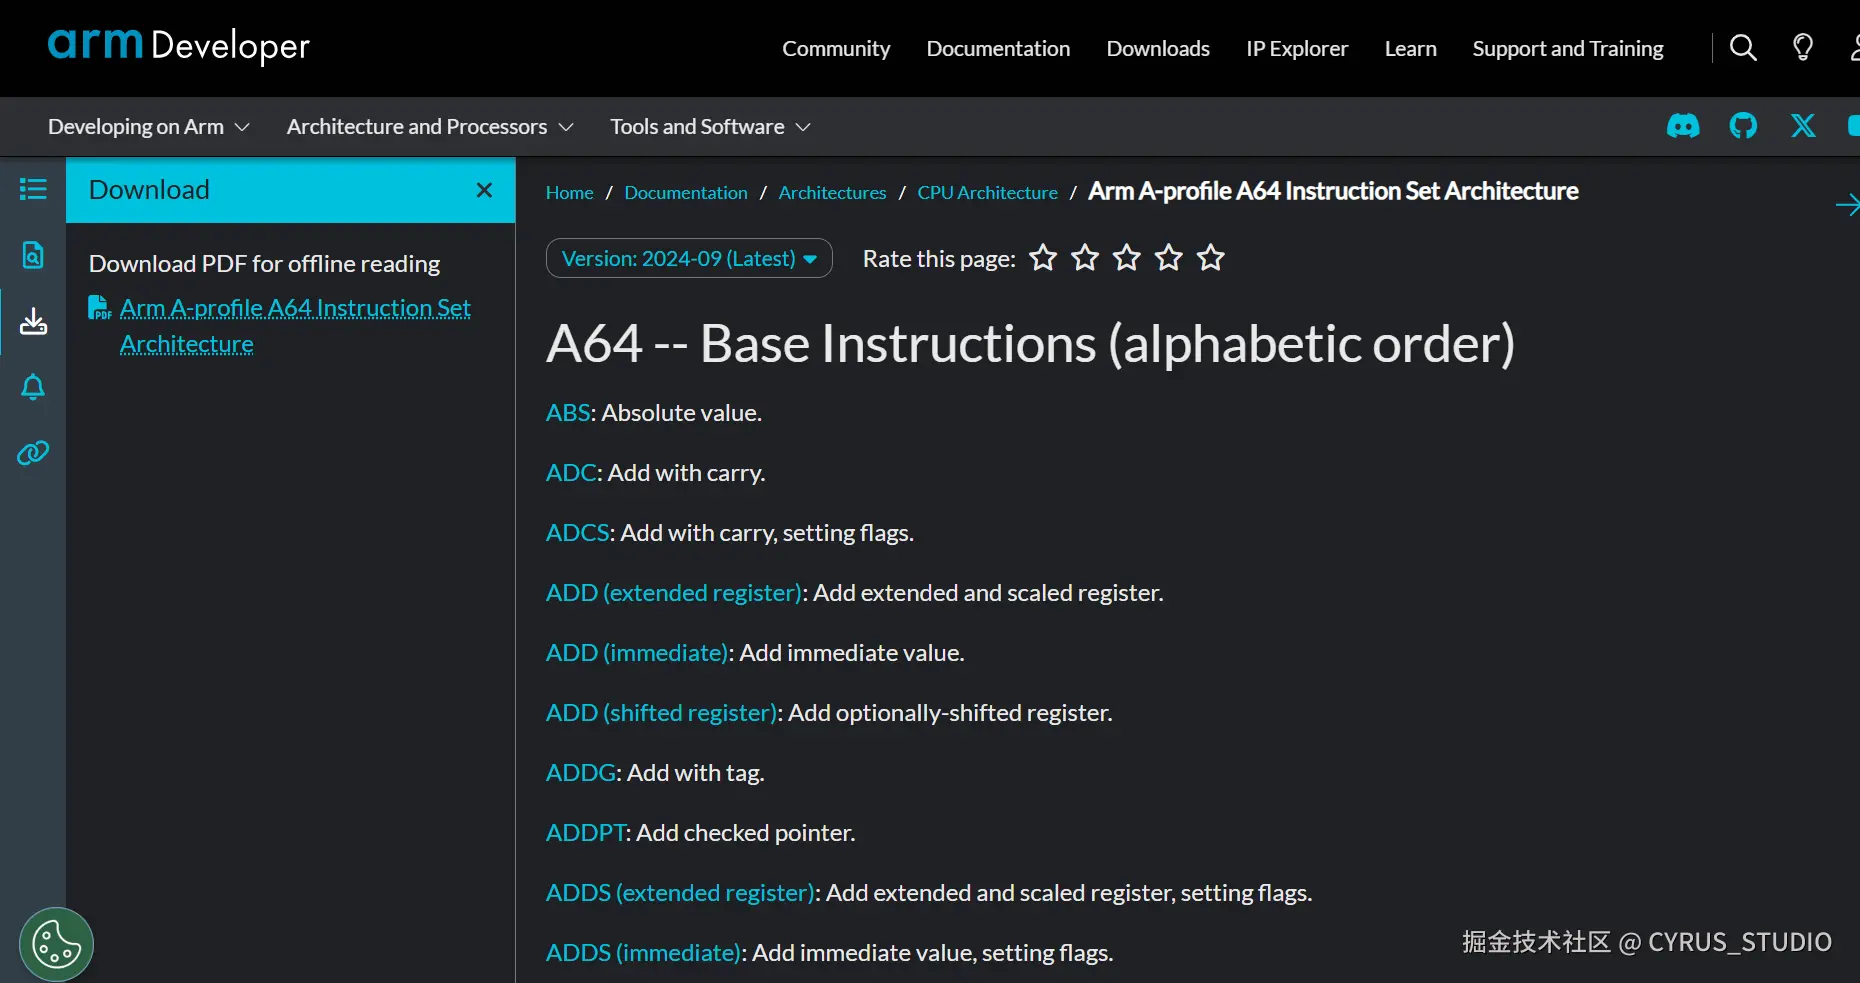1860x983 pixels.
Task: Open the ADD (extended register) link
Action: coord(674,593)
